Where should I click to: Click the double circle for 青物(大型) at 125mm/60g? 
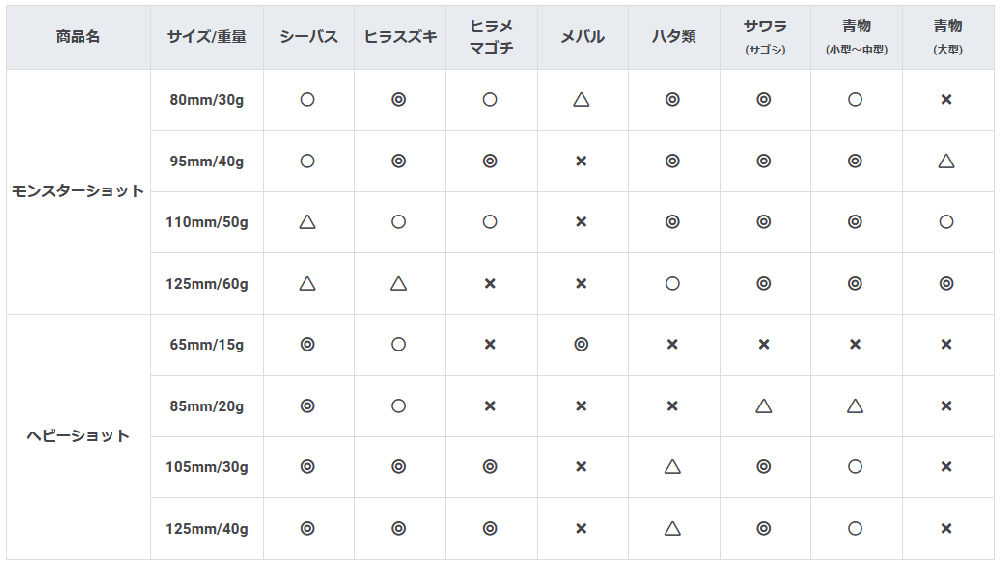(x=946, y=283)
